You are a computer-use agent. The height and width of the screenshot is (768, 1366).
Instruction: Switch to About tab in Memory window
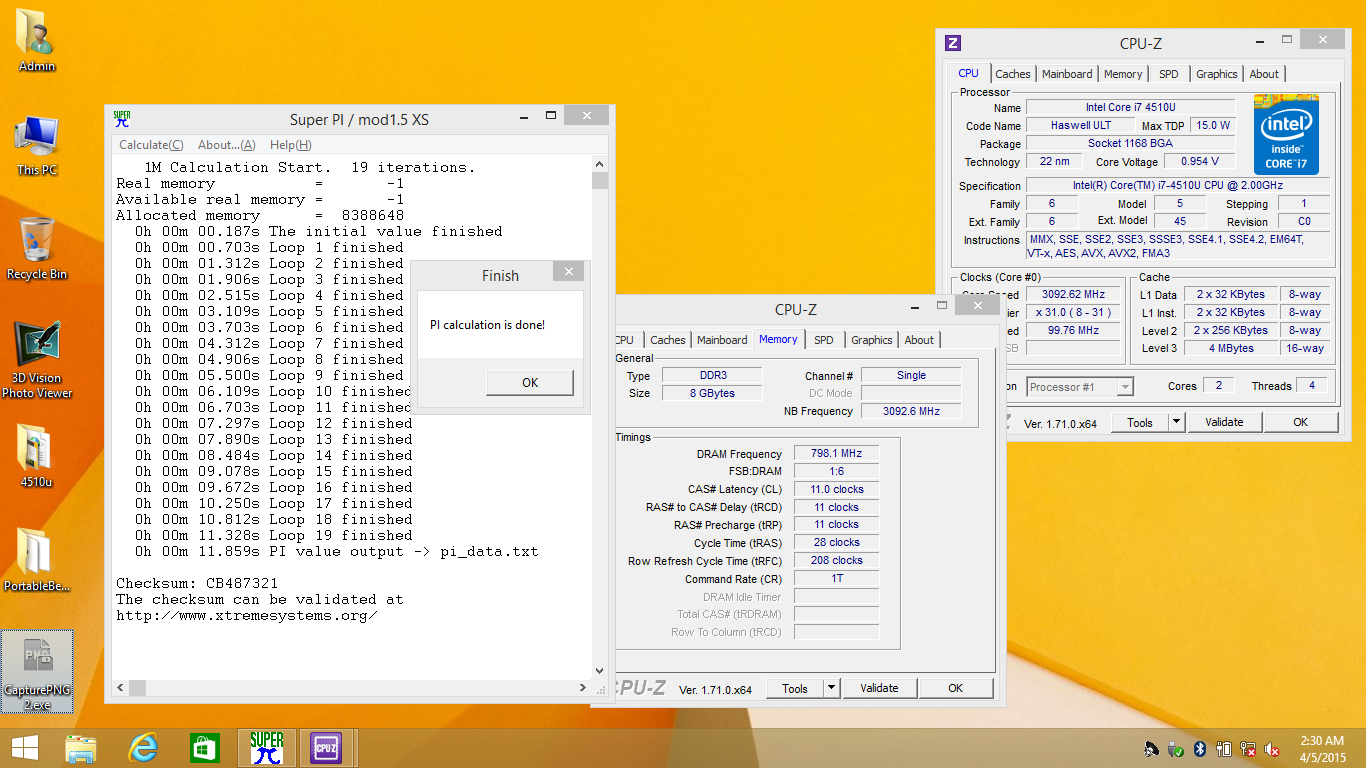[919, 340]
